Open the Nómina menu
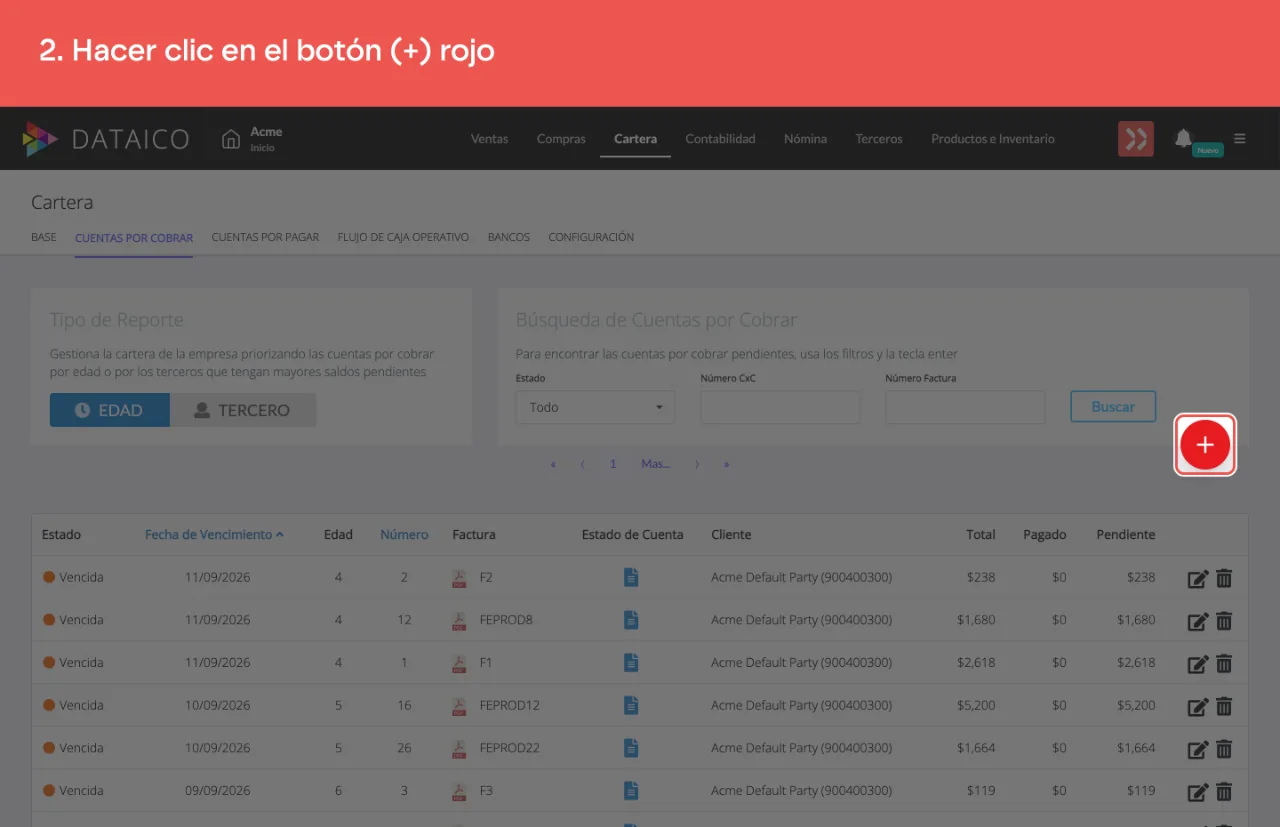This screenshot has height=827, width=1280. point(805,139)
